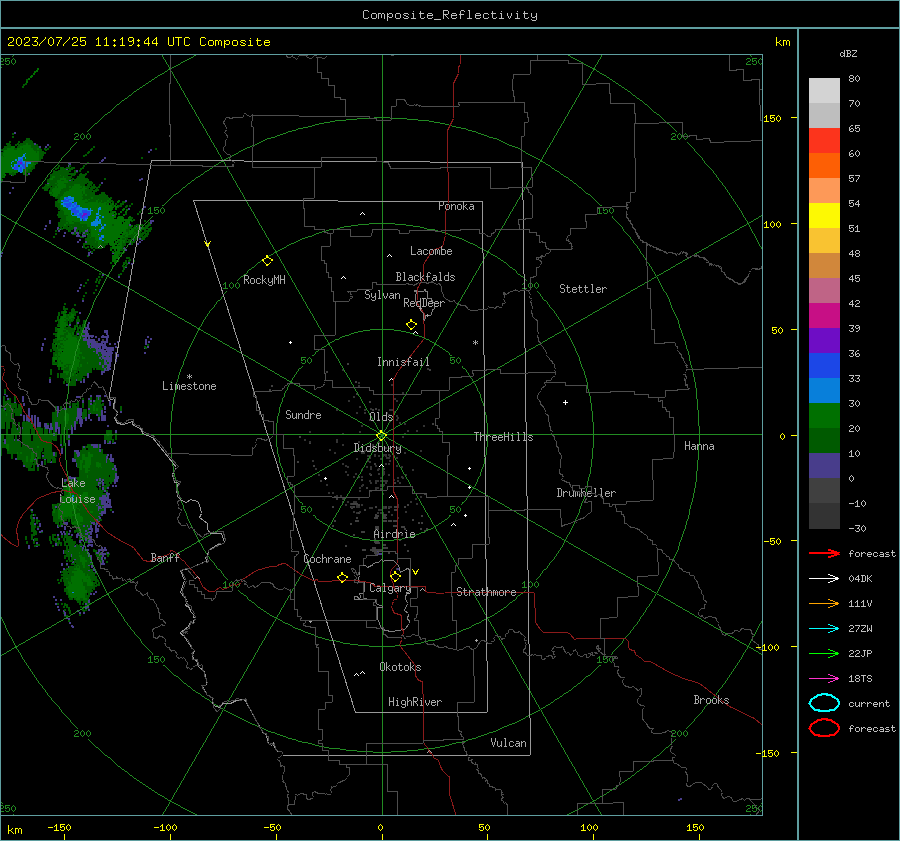900x841 pixels.
Task: Click the cyan current ellipse legend icon
Action: pos(824,703)
